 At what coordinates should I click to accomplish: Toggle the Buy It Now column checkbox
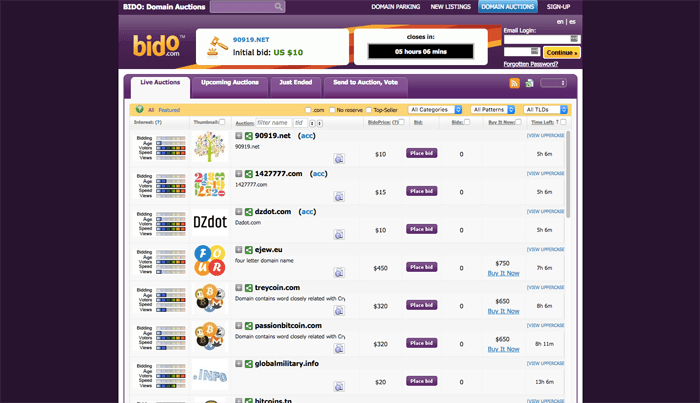pyautogui.click(x=518, y=122)
